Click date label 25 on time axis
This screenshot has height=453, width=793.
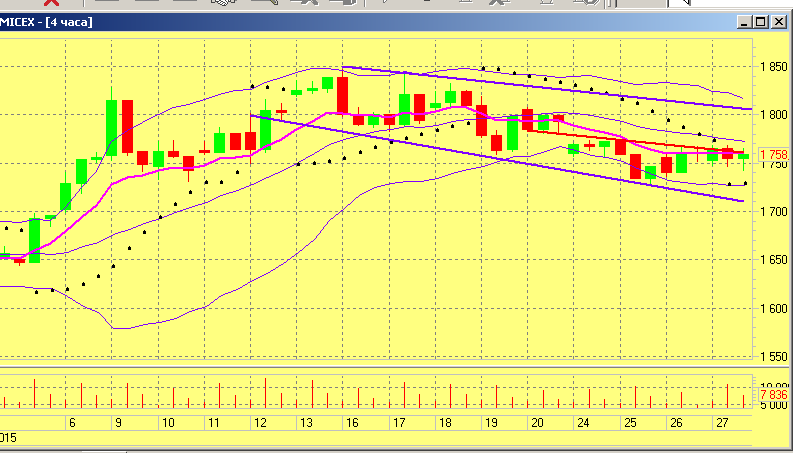pyautogui.click(x=630, y=423)
